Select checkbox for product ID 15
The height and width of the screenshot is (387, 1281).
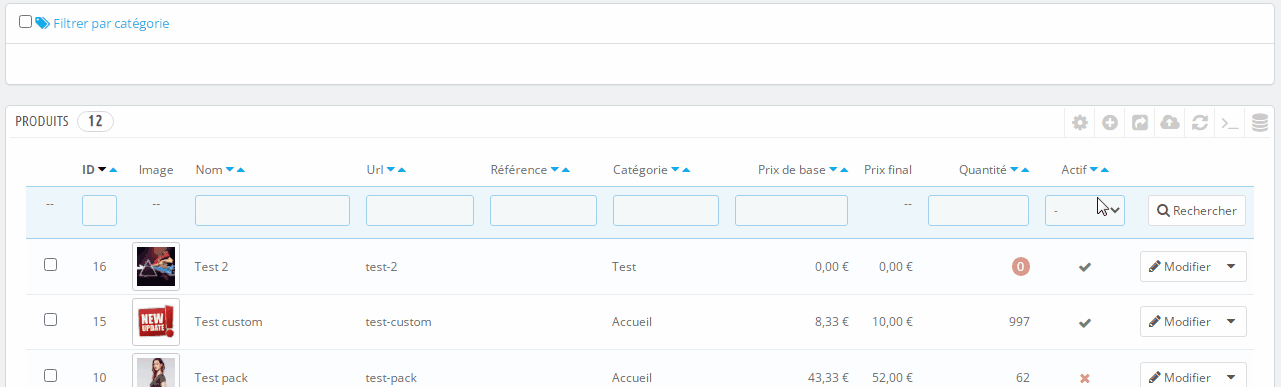51,321
